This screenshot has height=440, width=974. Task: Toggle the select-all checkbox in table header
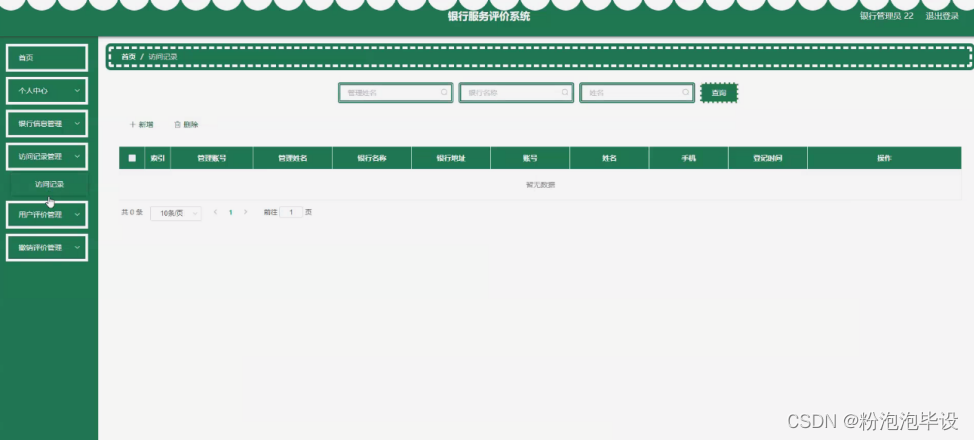point(132,158)
